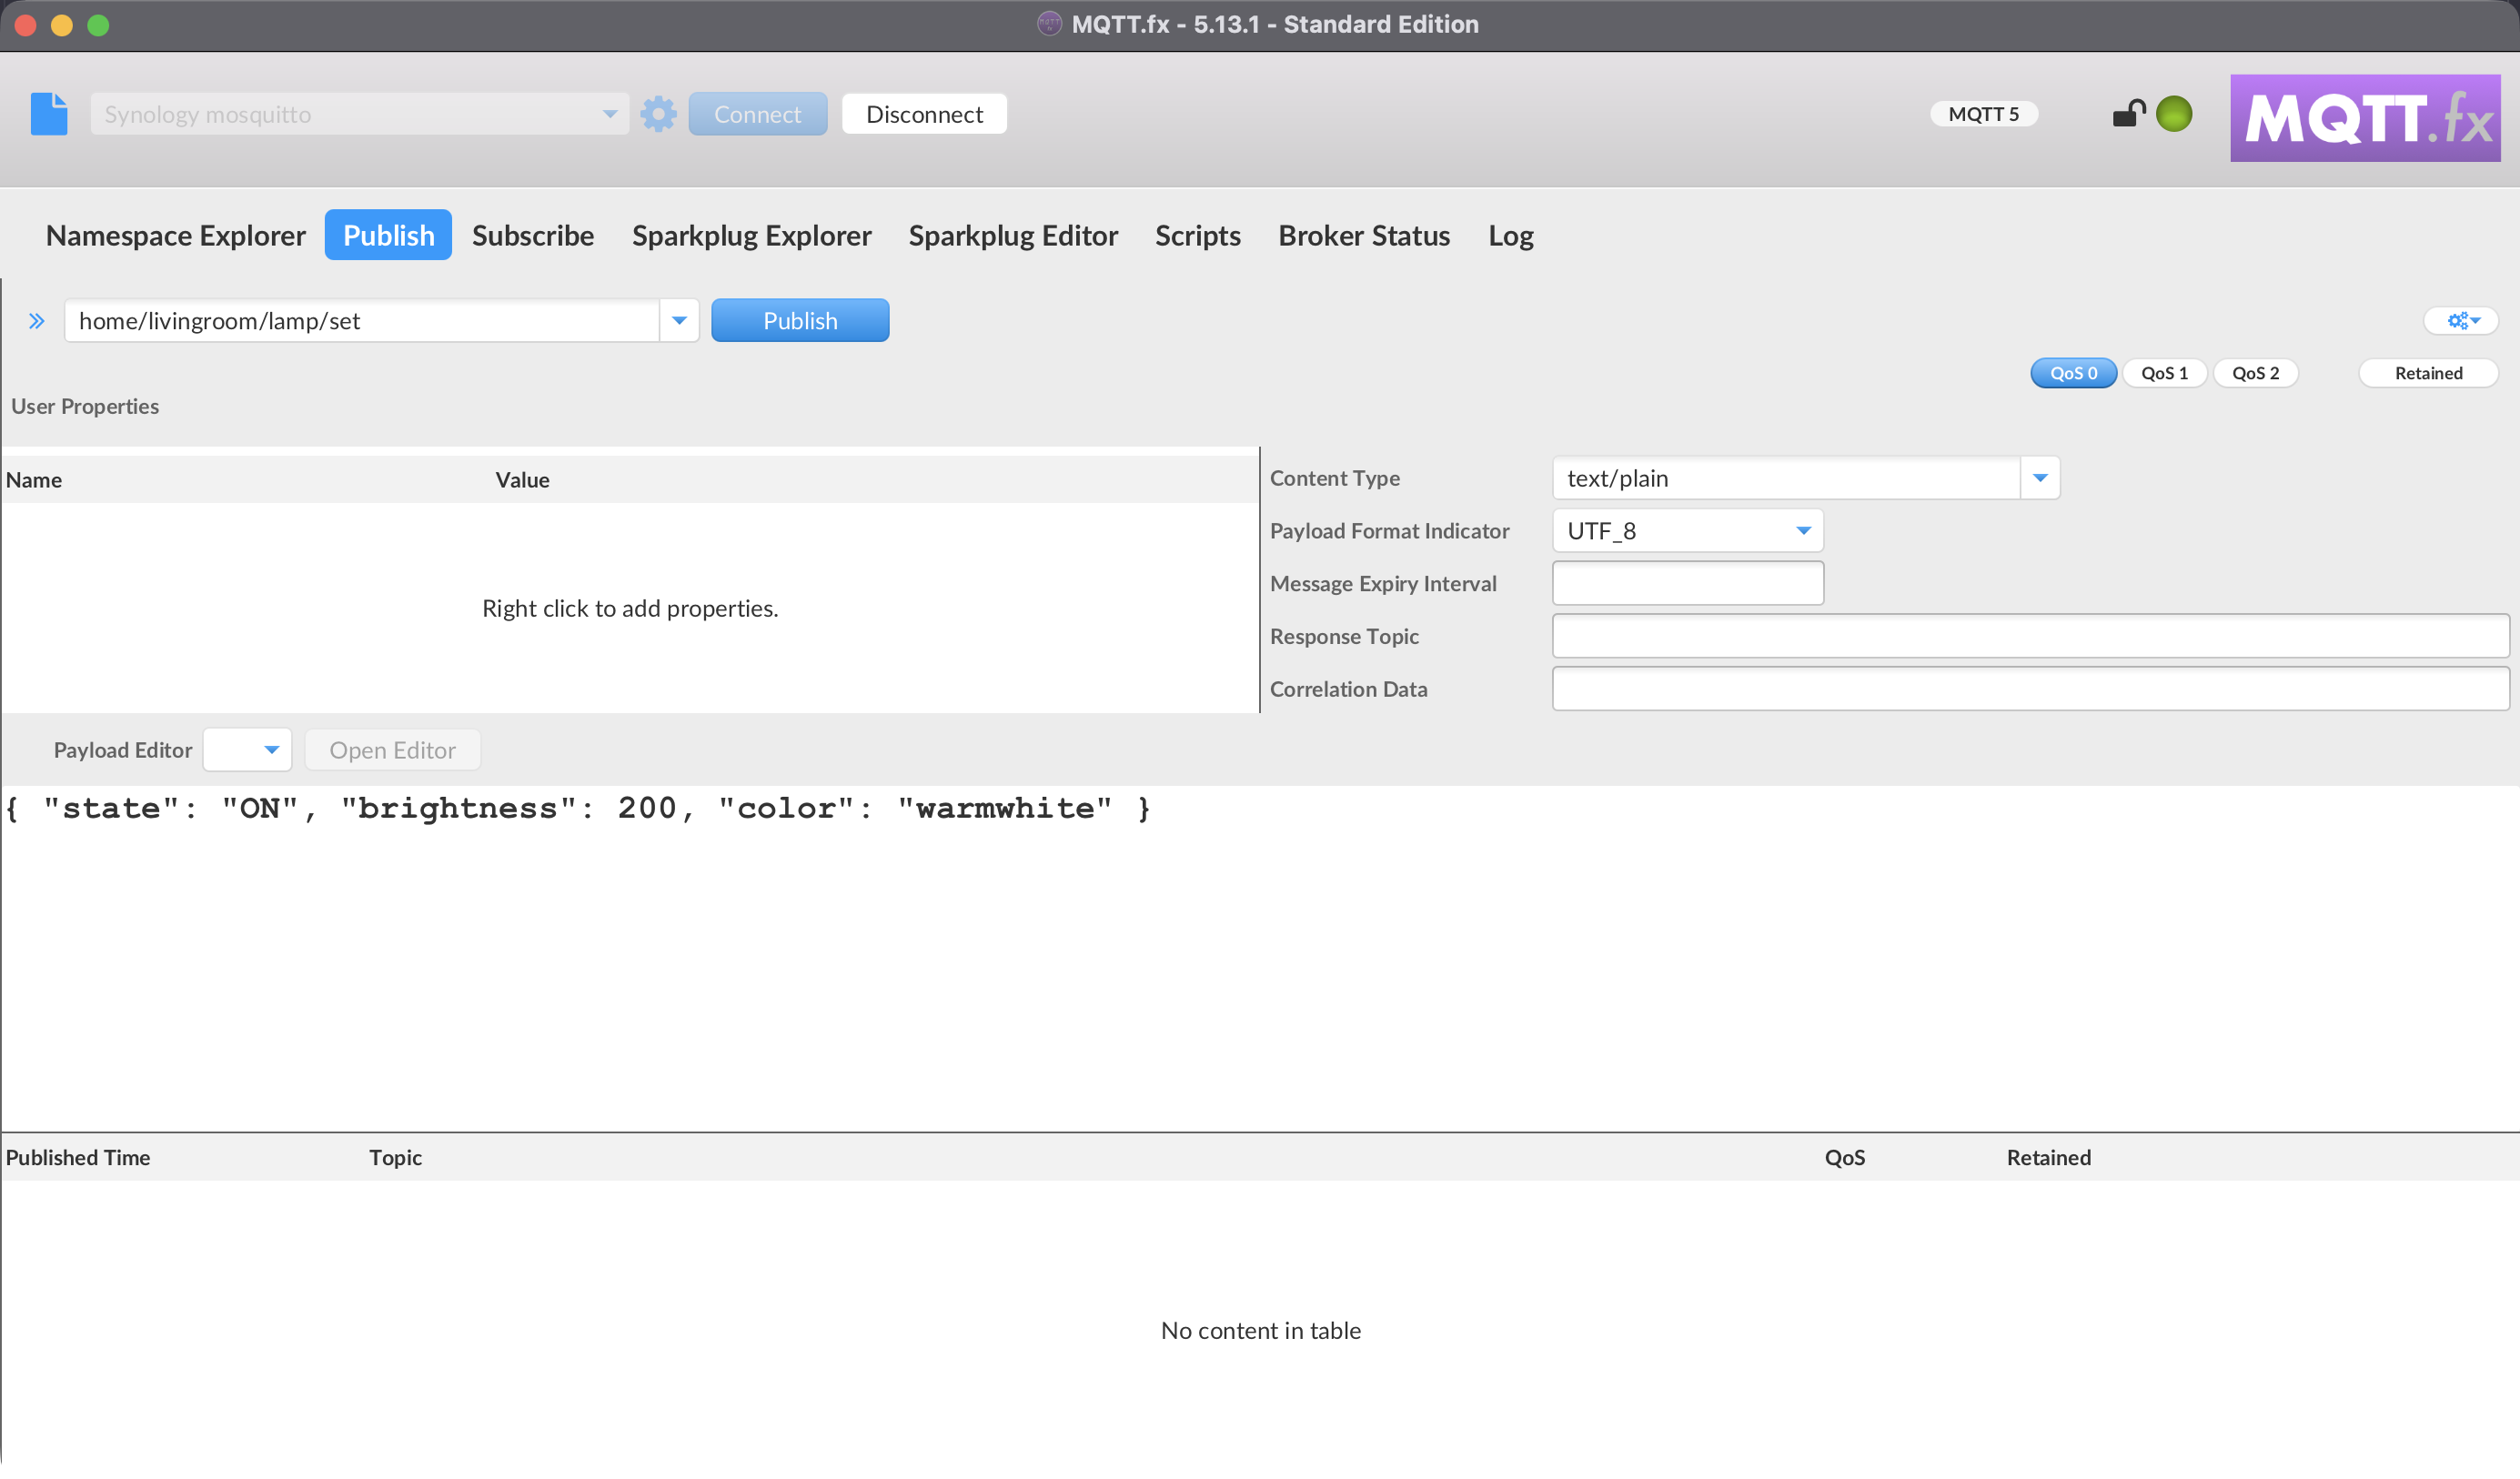This screenshot has width=2520, height=1479.
Task: Click the MQTT 5 version badge
Action: pos(1984,114)
